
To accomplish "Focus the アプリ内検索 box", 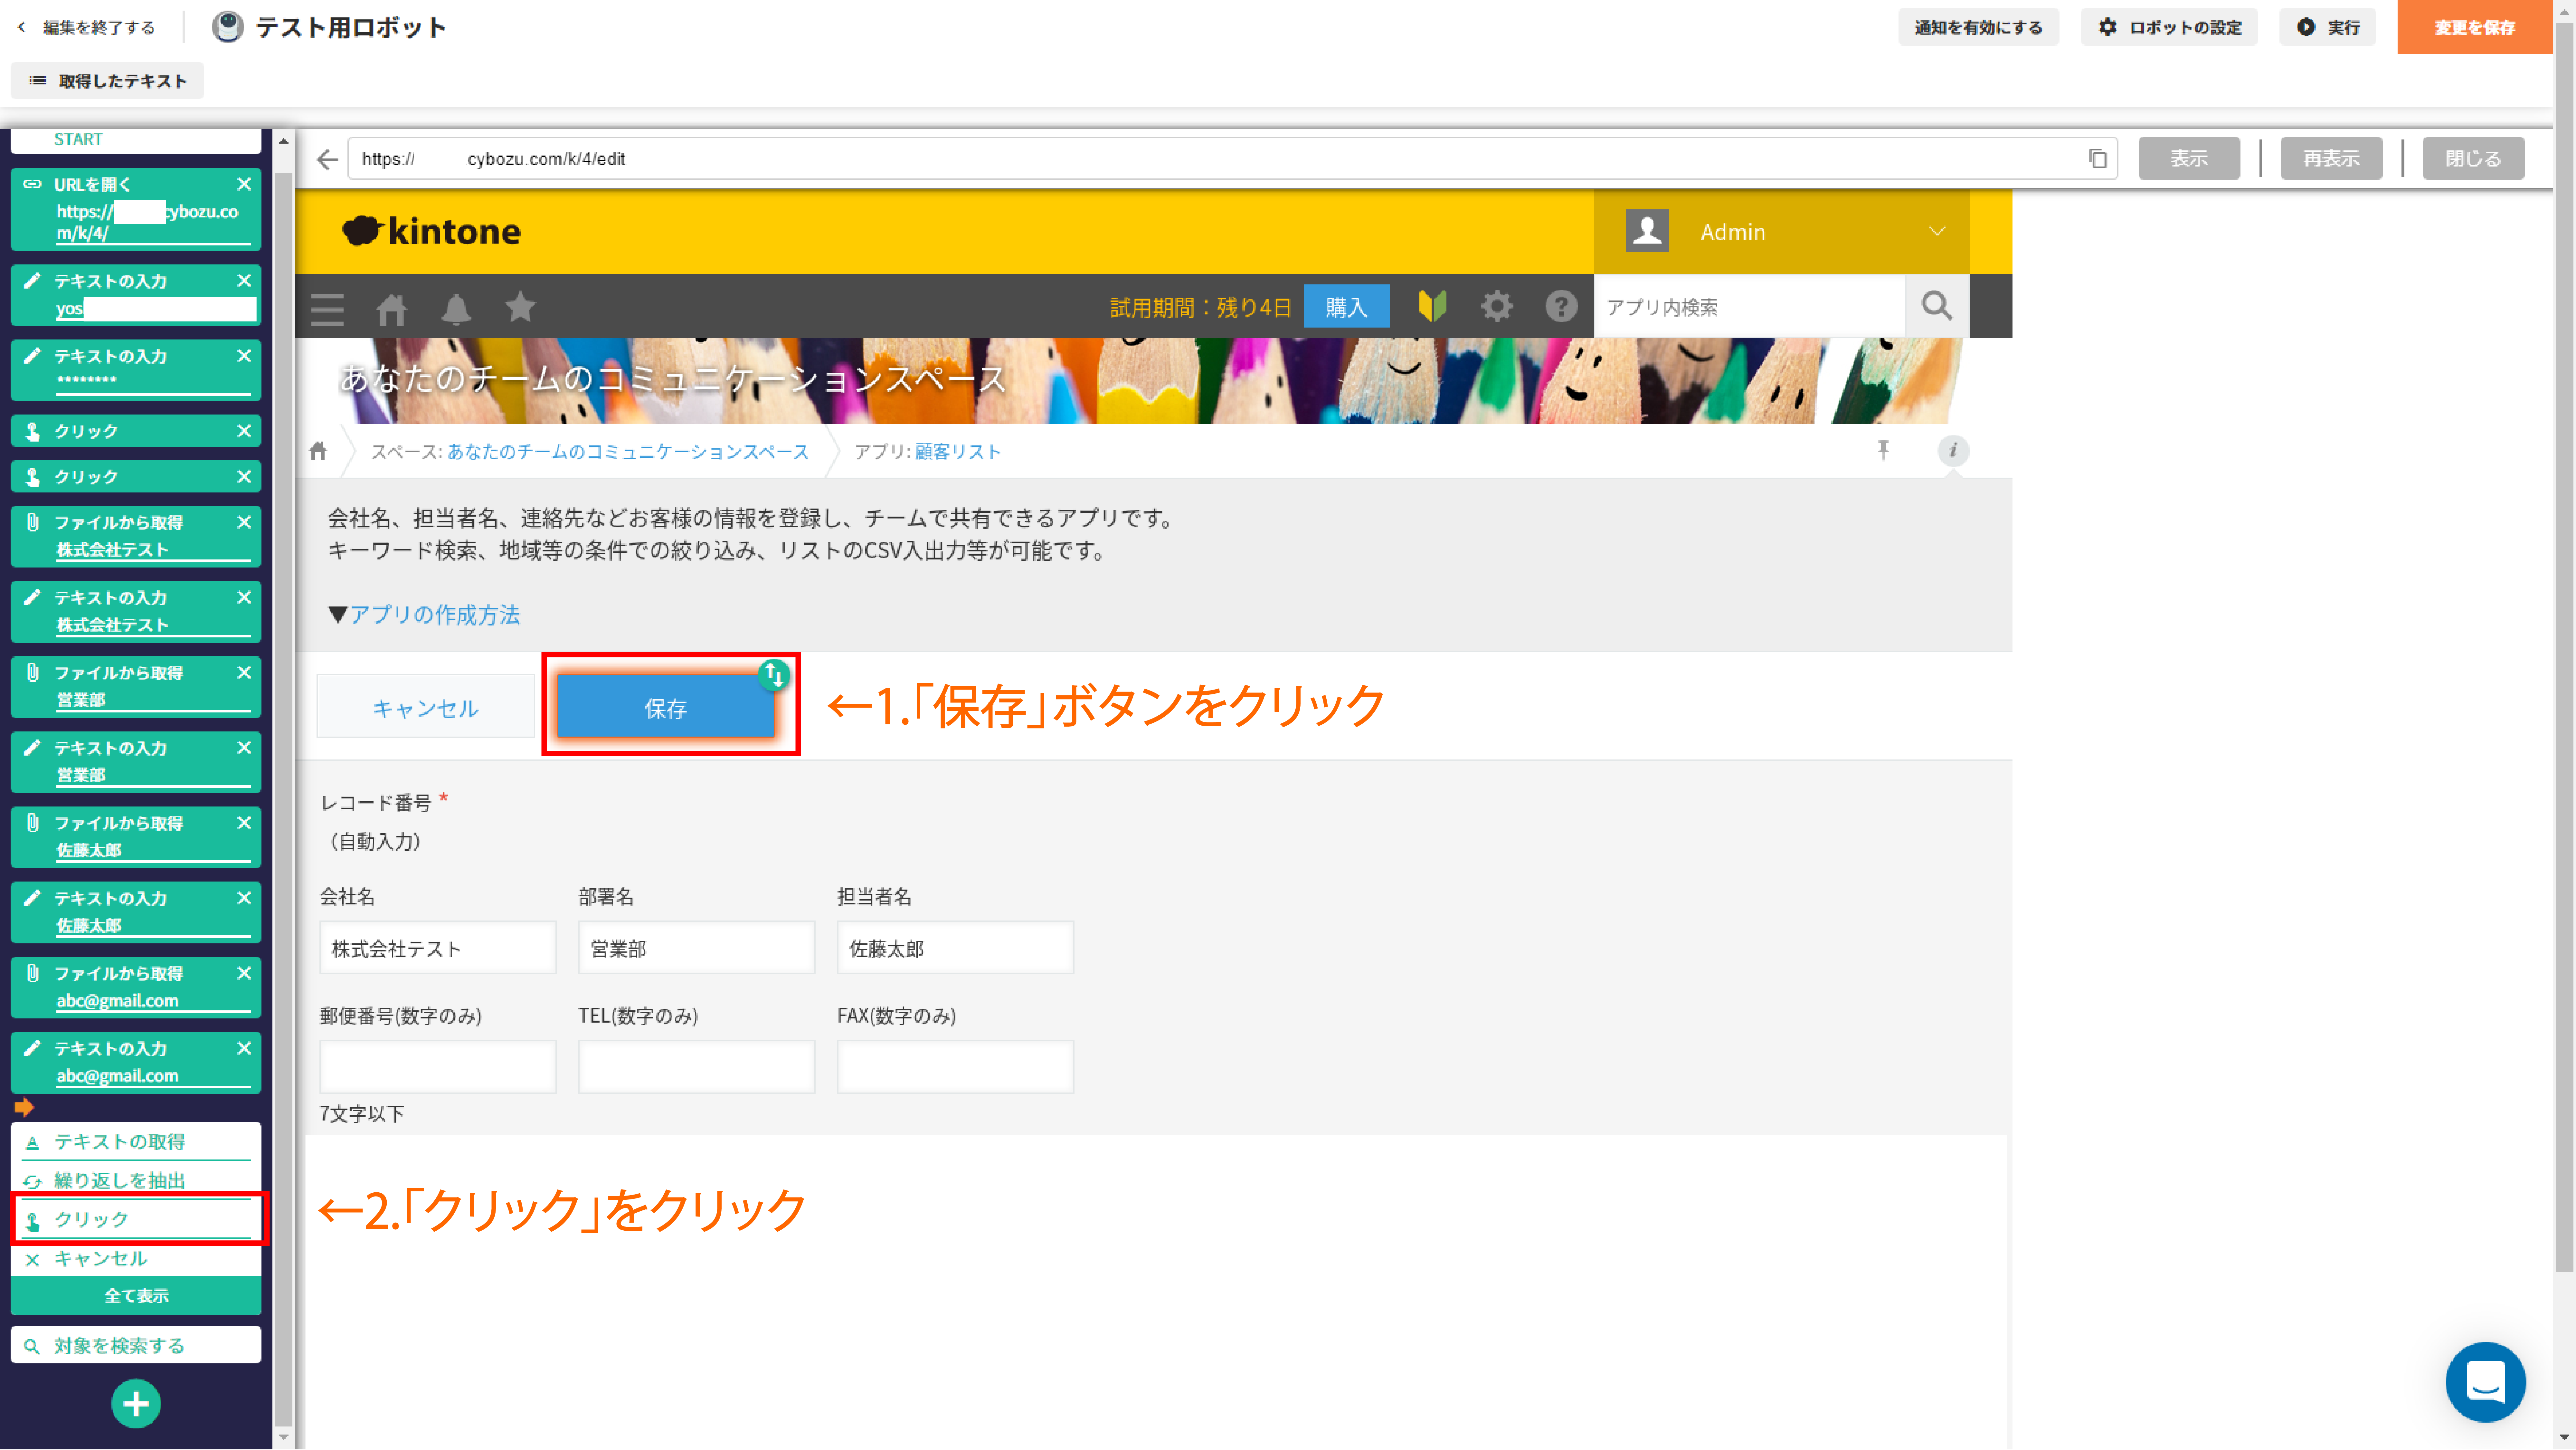I will [x=1749, y=307].
